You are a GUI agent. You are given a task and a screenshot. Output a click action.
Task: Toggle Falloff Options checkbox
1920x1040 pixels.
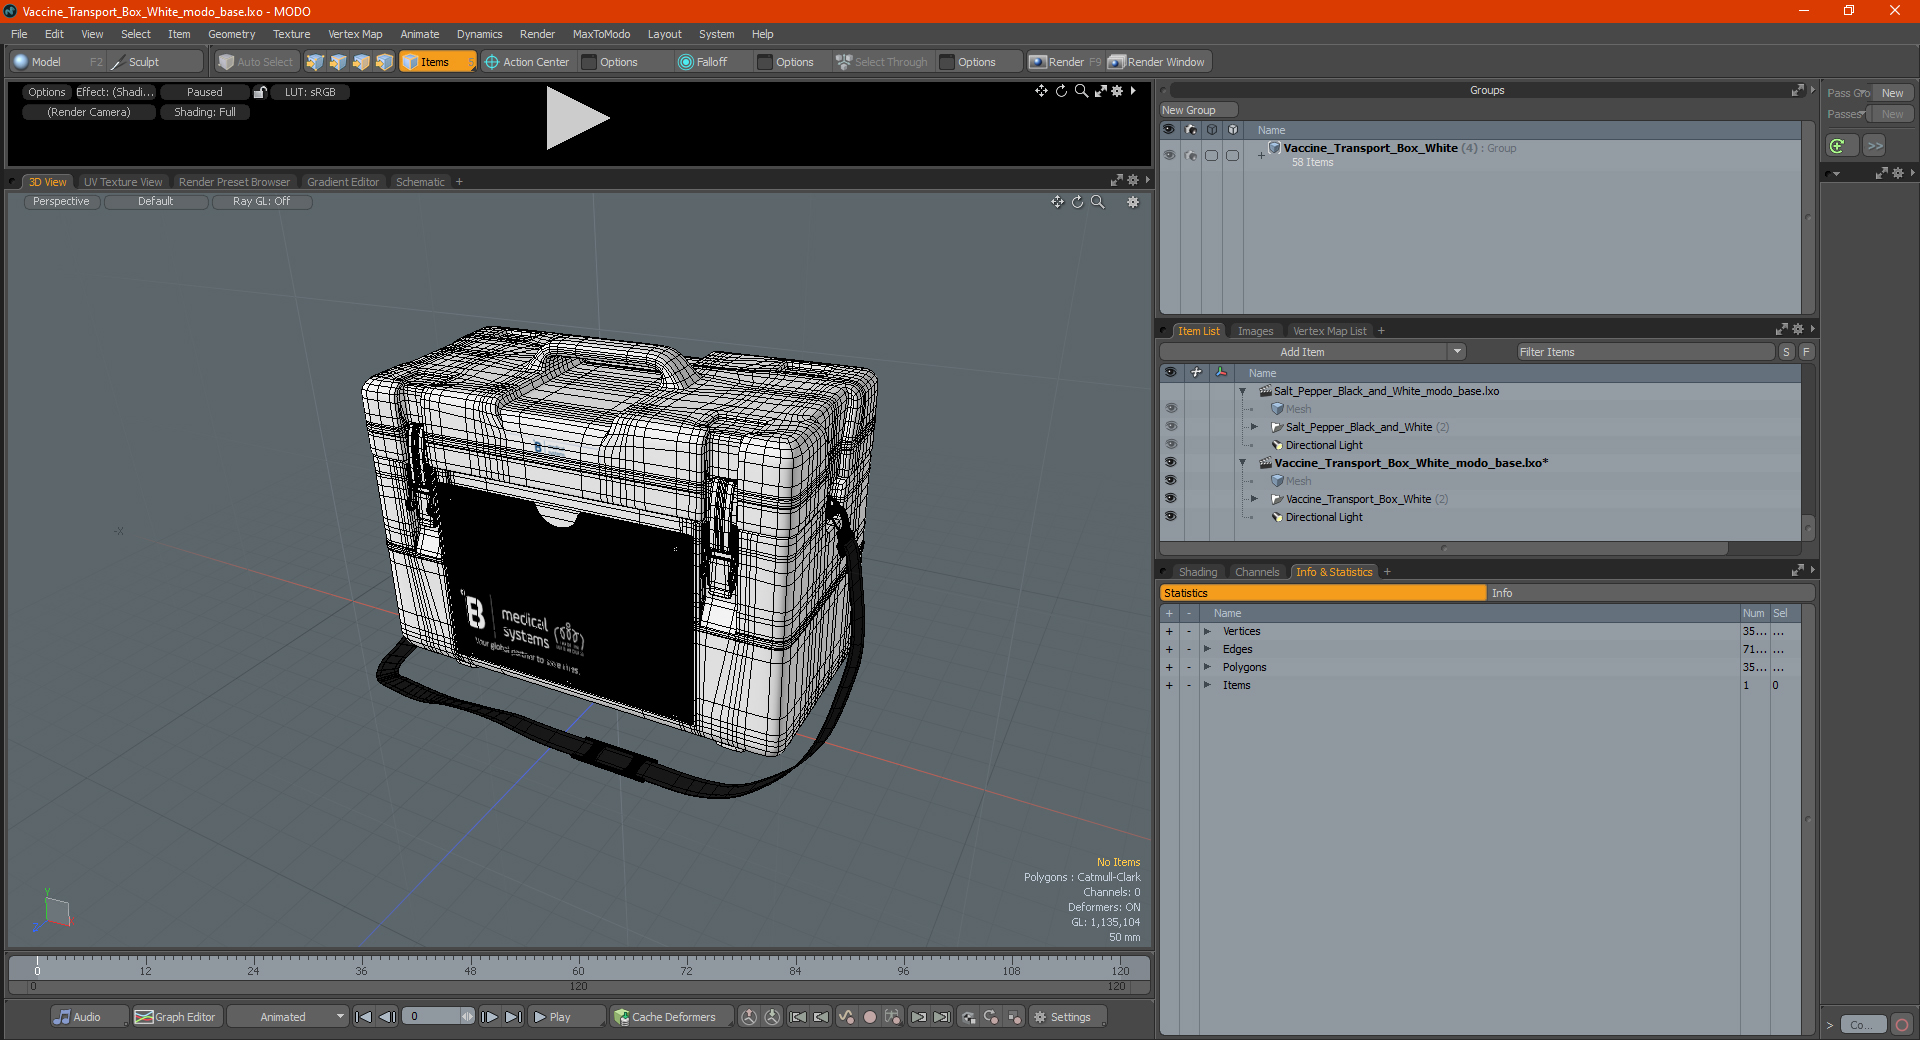coord(766,62)
